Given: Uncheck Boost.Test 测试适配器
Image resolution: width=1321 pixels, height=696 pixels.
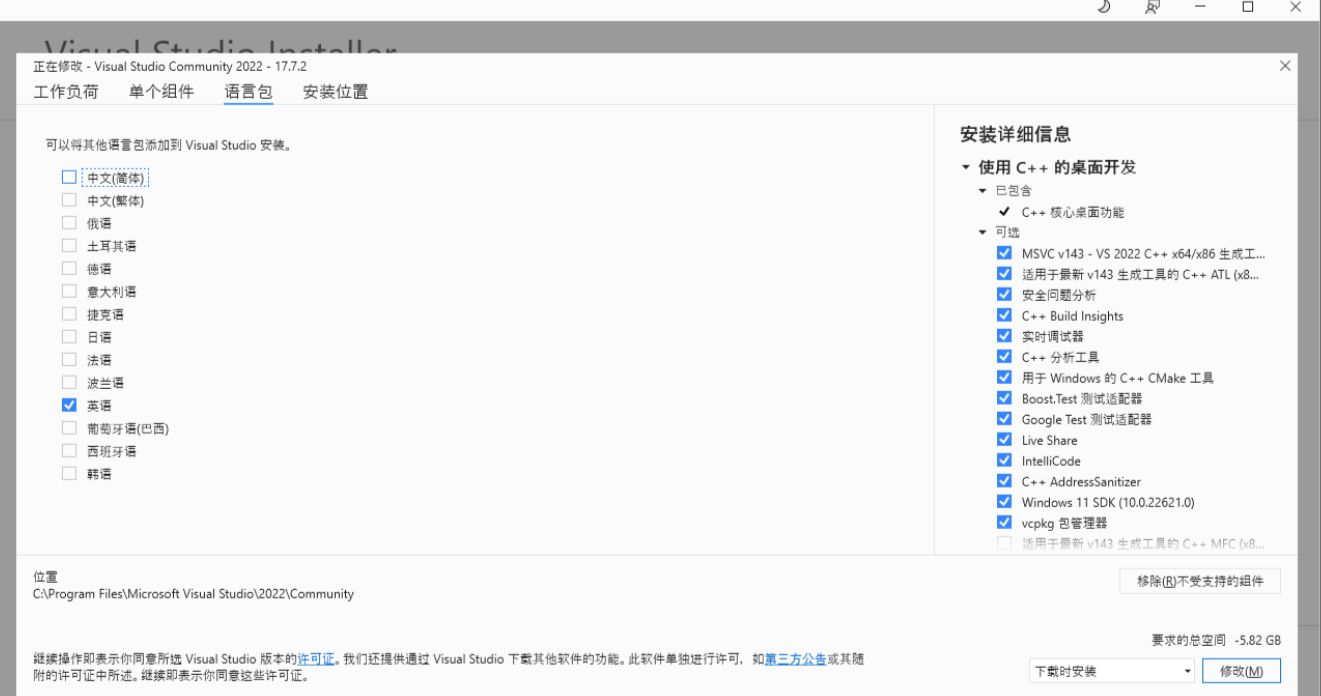Looking at the screenshot, I should point(1004,398).
